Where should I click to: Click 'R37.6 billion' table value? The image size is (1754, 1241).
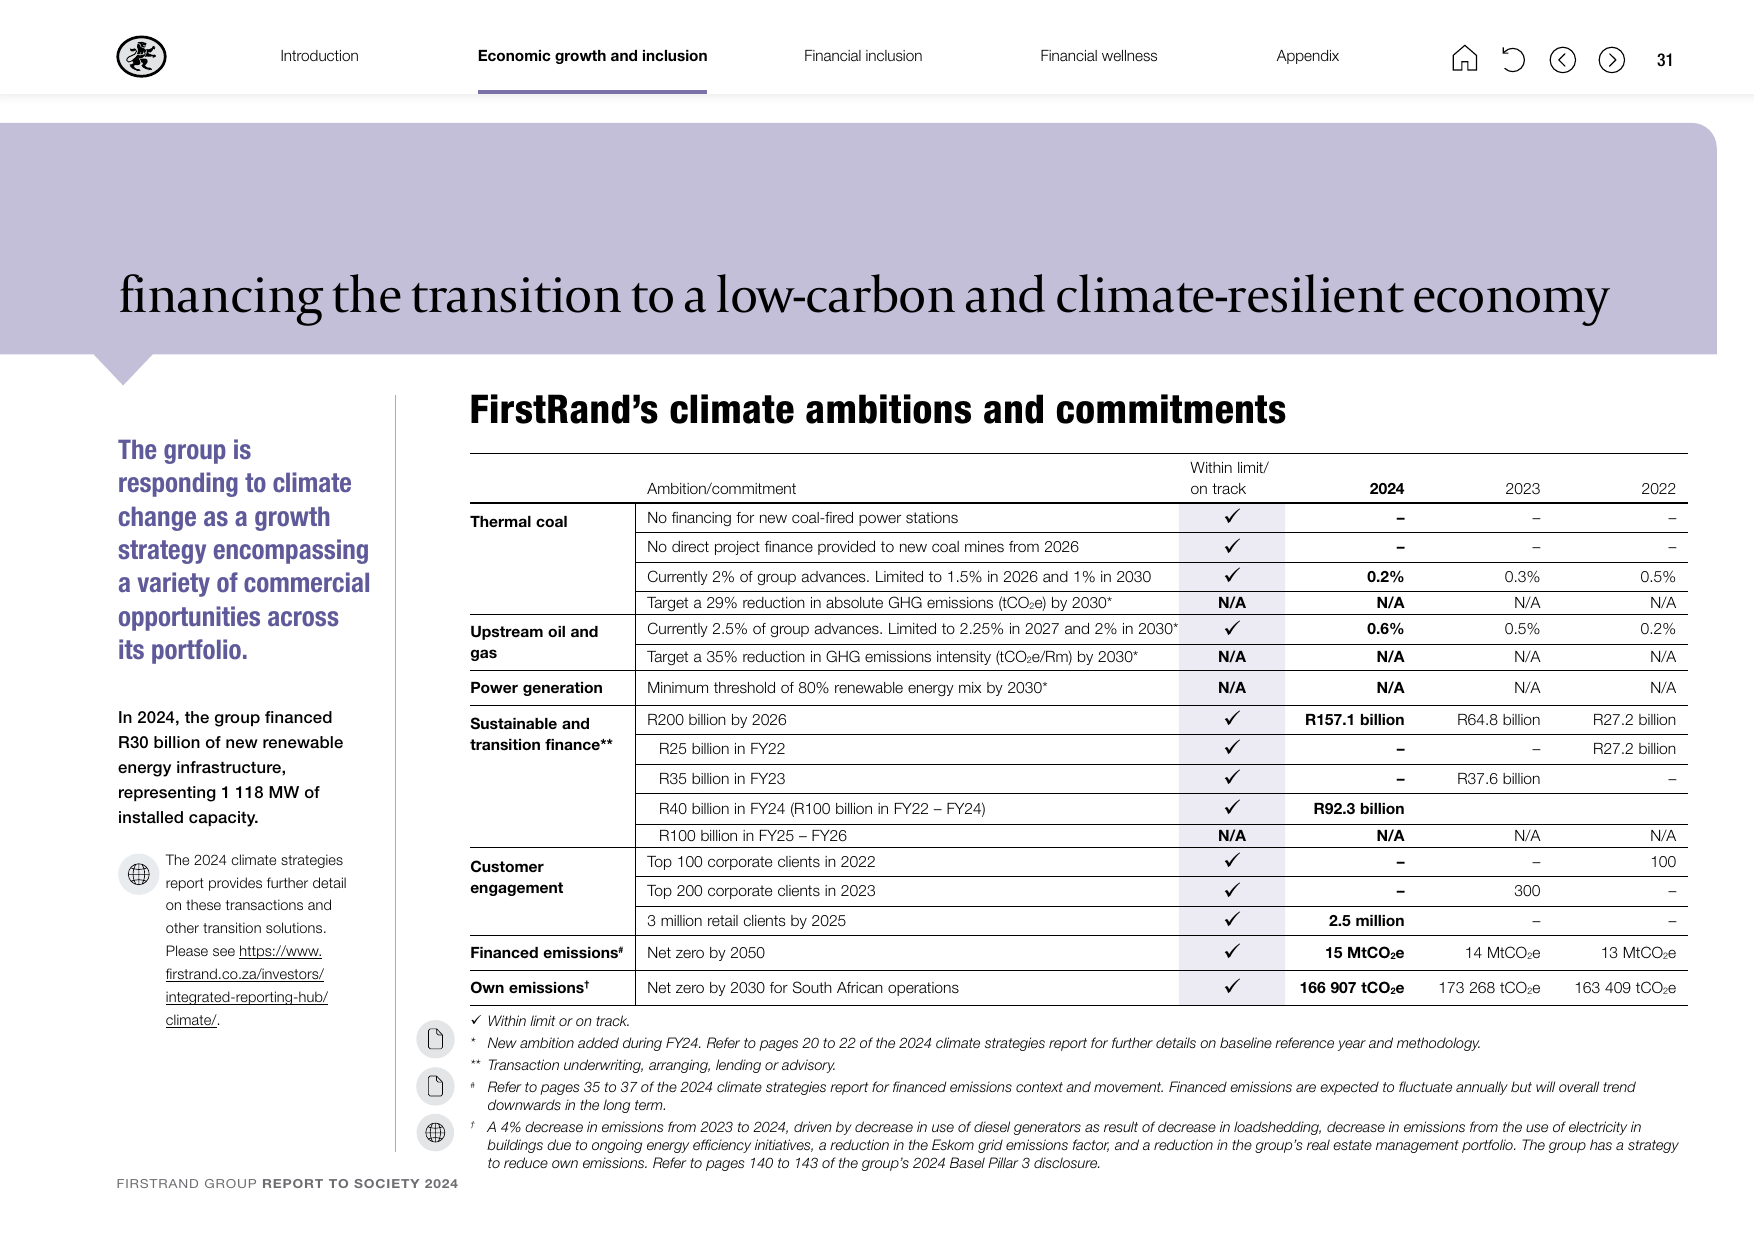[1498, 779]
